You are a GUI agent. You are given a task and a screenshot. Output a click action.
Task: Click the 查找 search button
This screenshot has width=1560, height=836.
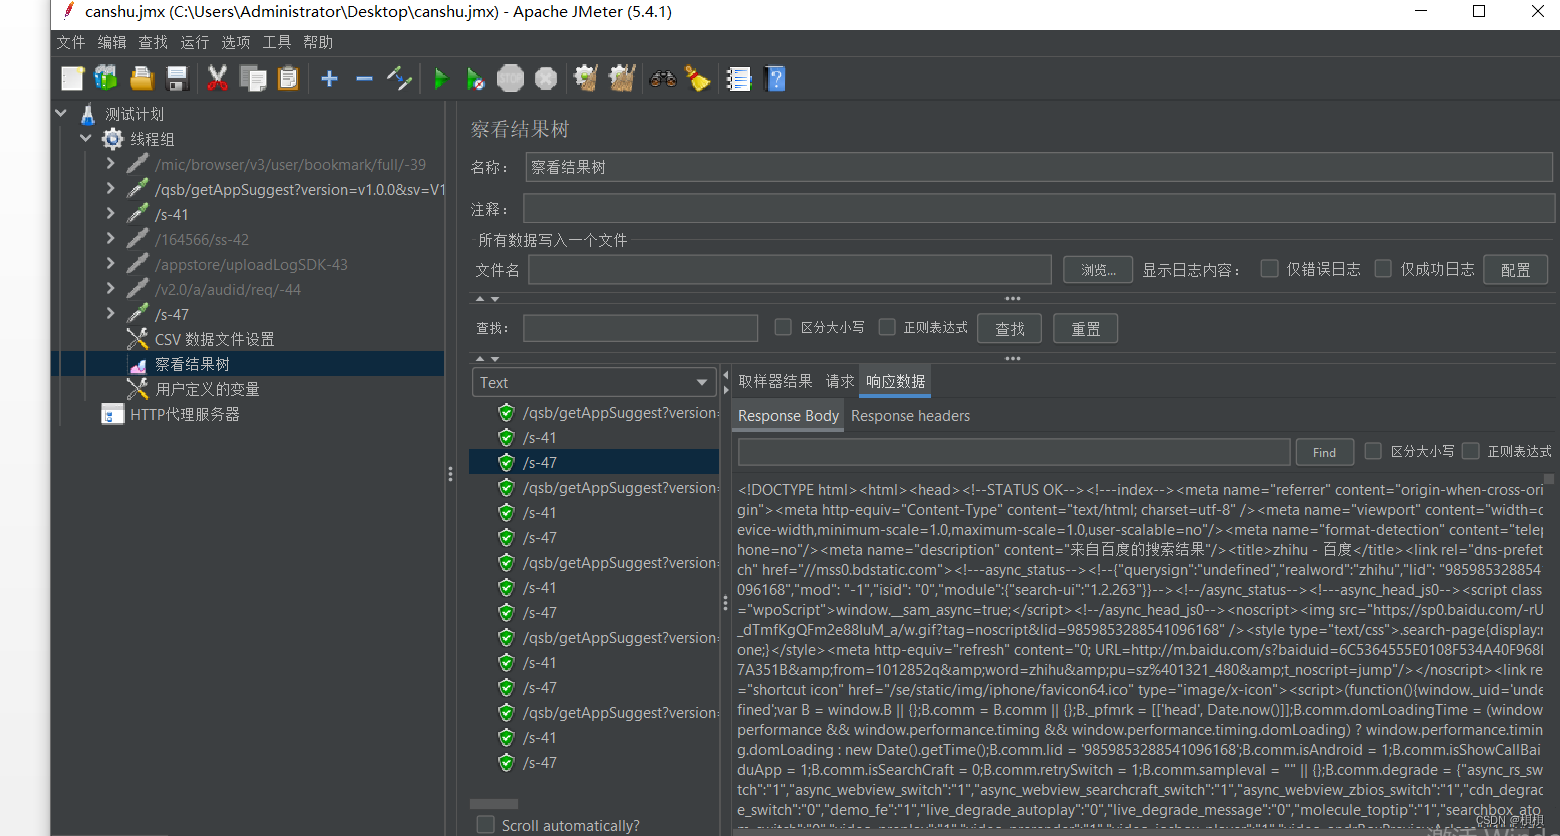point(1010,328)
